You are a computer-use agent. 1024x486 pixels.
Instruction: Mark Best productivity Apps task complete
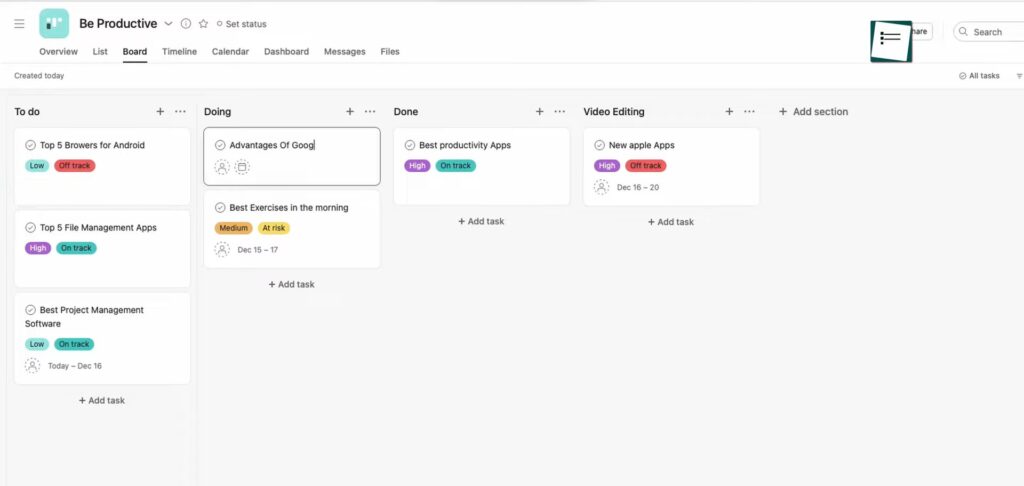point(410,145)
